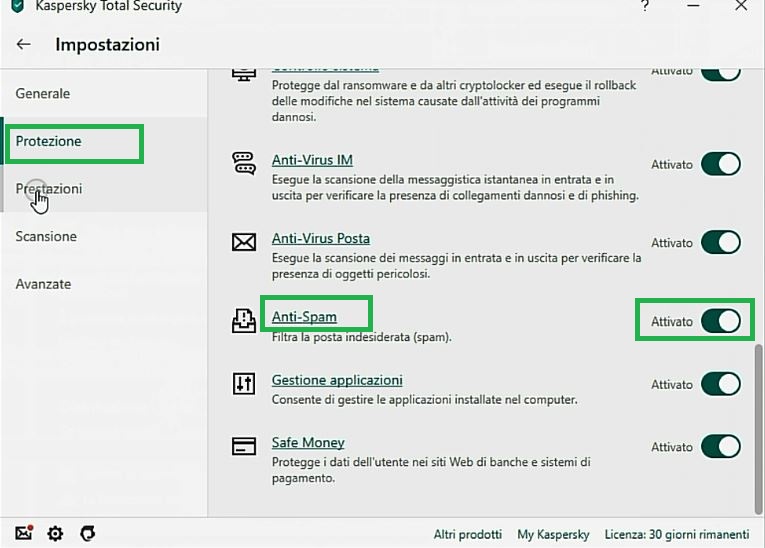Open the Scansione section
The width and height of the screenshot is (765, 548).
click(x=103, y=236)
